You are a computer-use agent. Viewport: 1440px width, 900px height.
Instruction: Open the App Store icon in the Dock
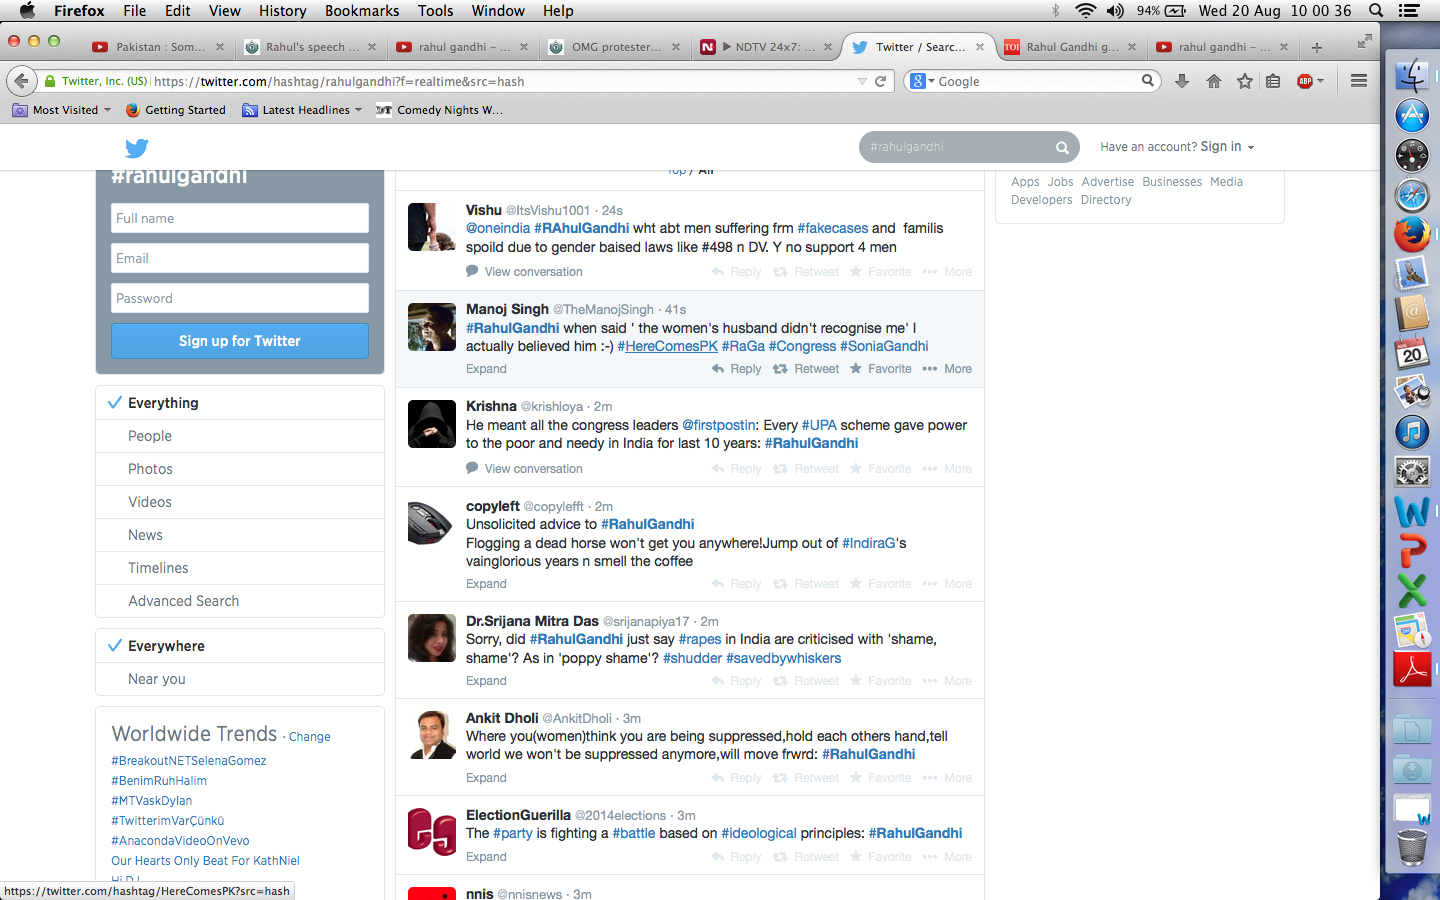point(1412,116)
